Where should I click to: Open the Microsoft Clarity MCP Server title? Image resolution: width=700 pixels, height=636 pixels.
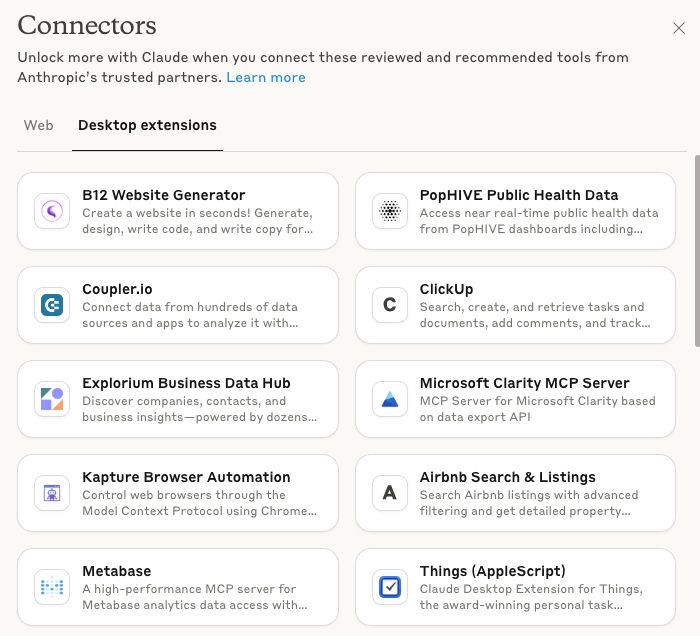click(524, 383)
